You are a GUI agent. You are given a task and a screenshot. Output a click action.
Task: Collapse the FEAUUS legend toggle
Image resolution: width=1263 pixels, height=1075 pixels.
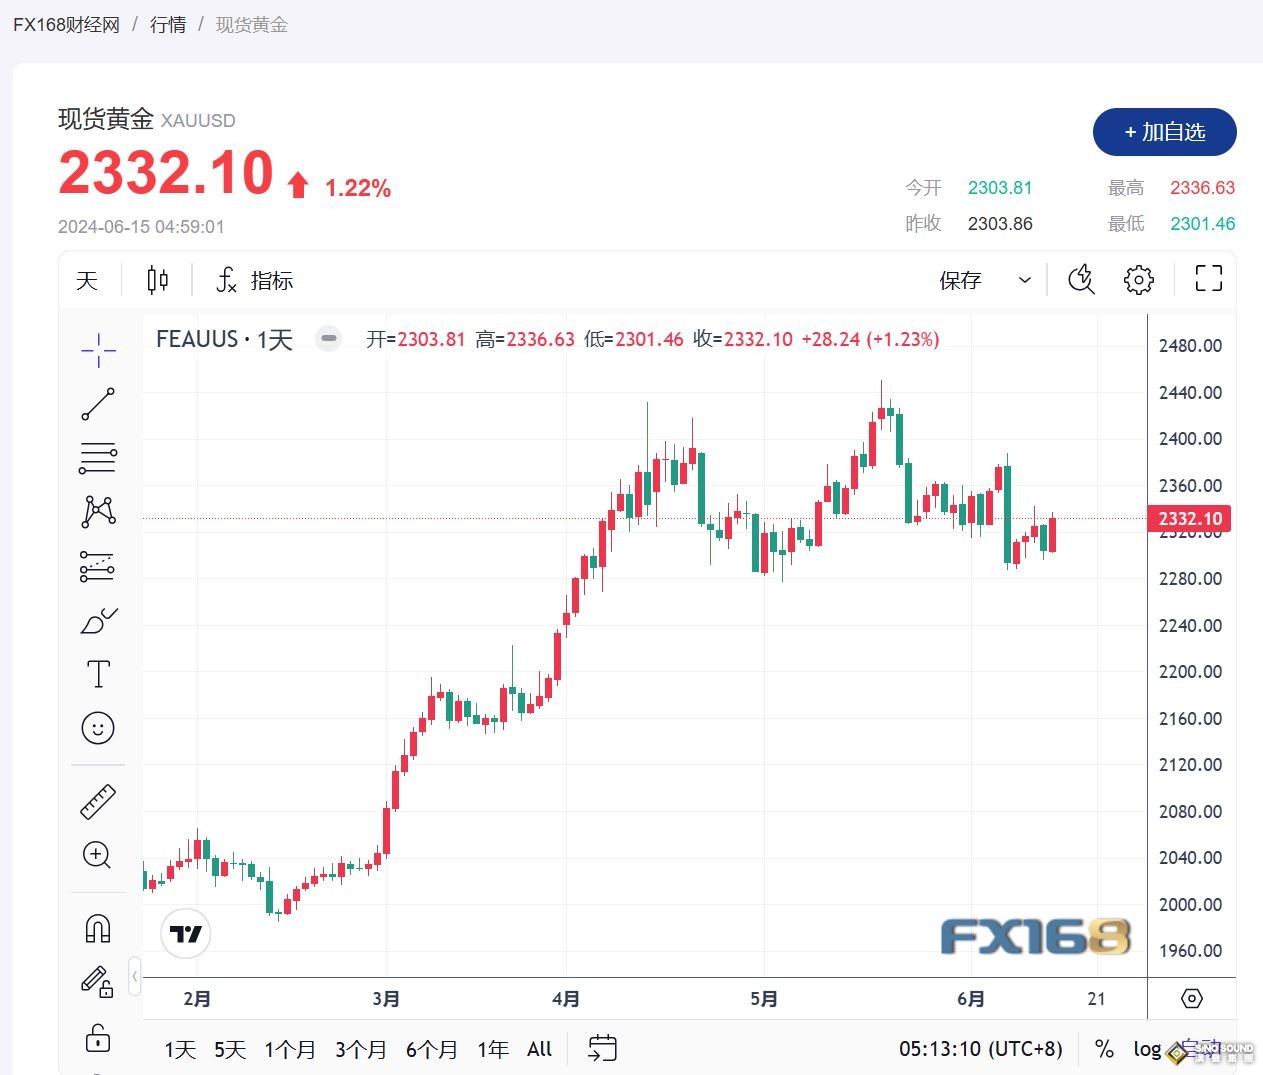(x=328, y=339)
